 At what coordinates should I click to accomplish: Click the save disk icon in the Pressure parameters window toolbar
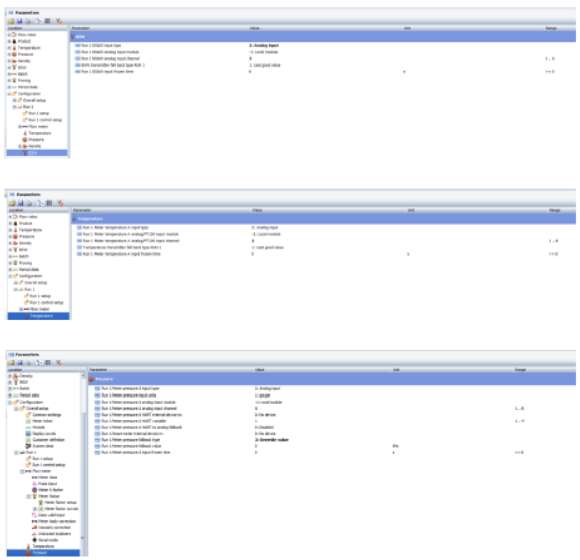(x=20, y=363)
